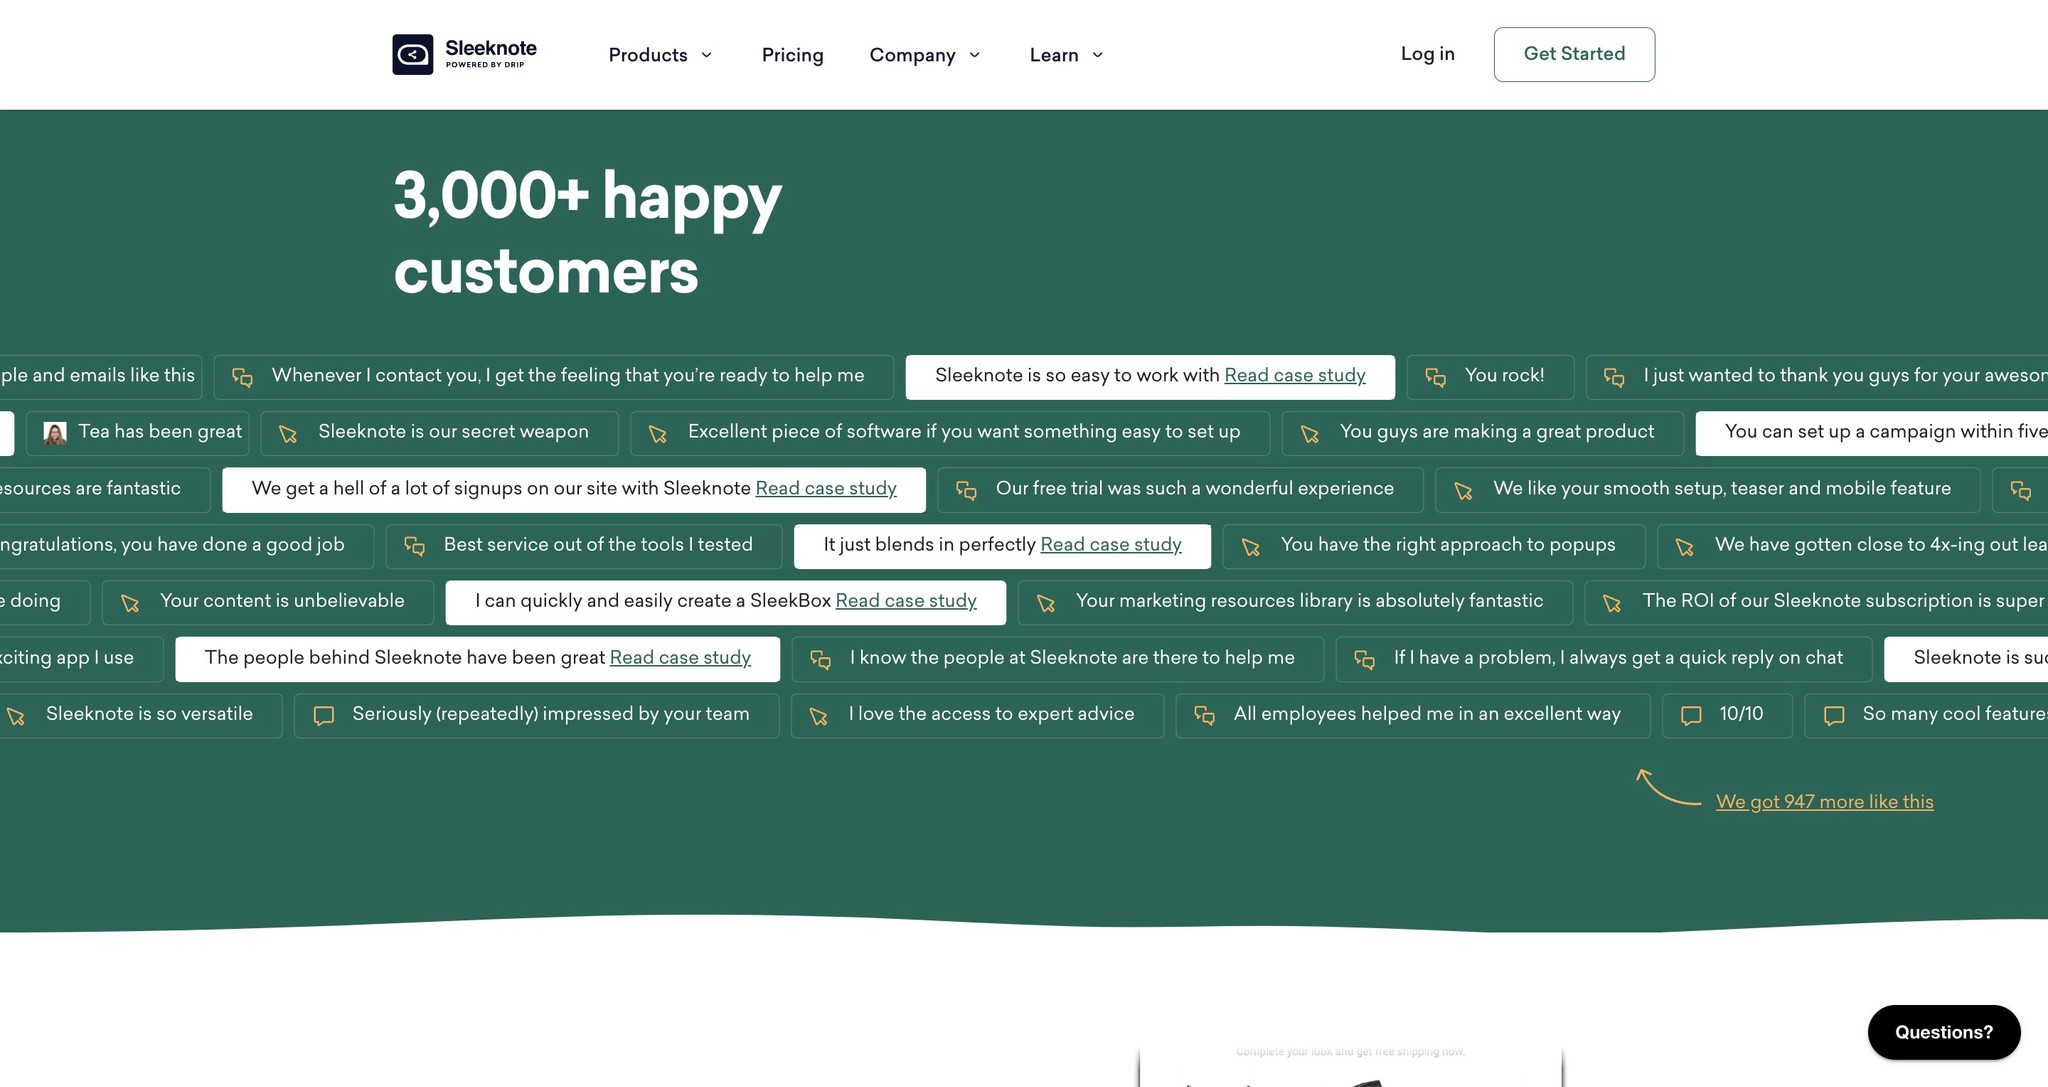Click the cursor icon beside "You rock!"
Viewport: 2048px width, 1087px height.
(x=1436, y=377)
